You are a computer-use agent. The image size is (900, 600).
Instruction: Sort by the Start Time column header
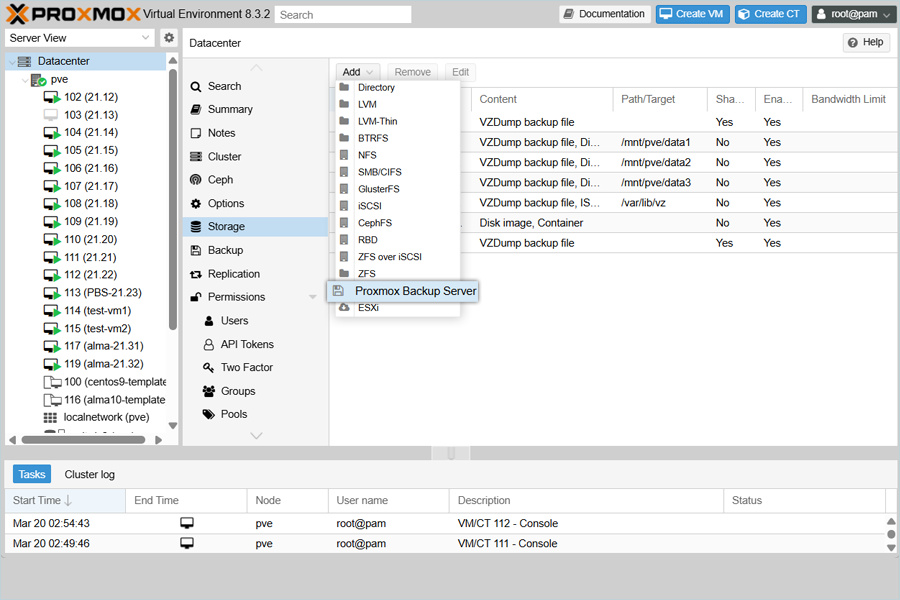42,500
